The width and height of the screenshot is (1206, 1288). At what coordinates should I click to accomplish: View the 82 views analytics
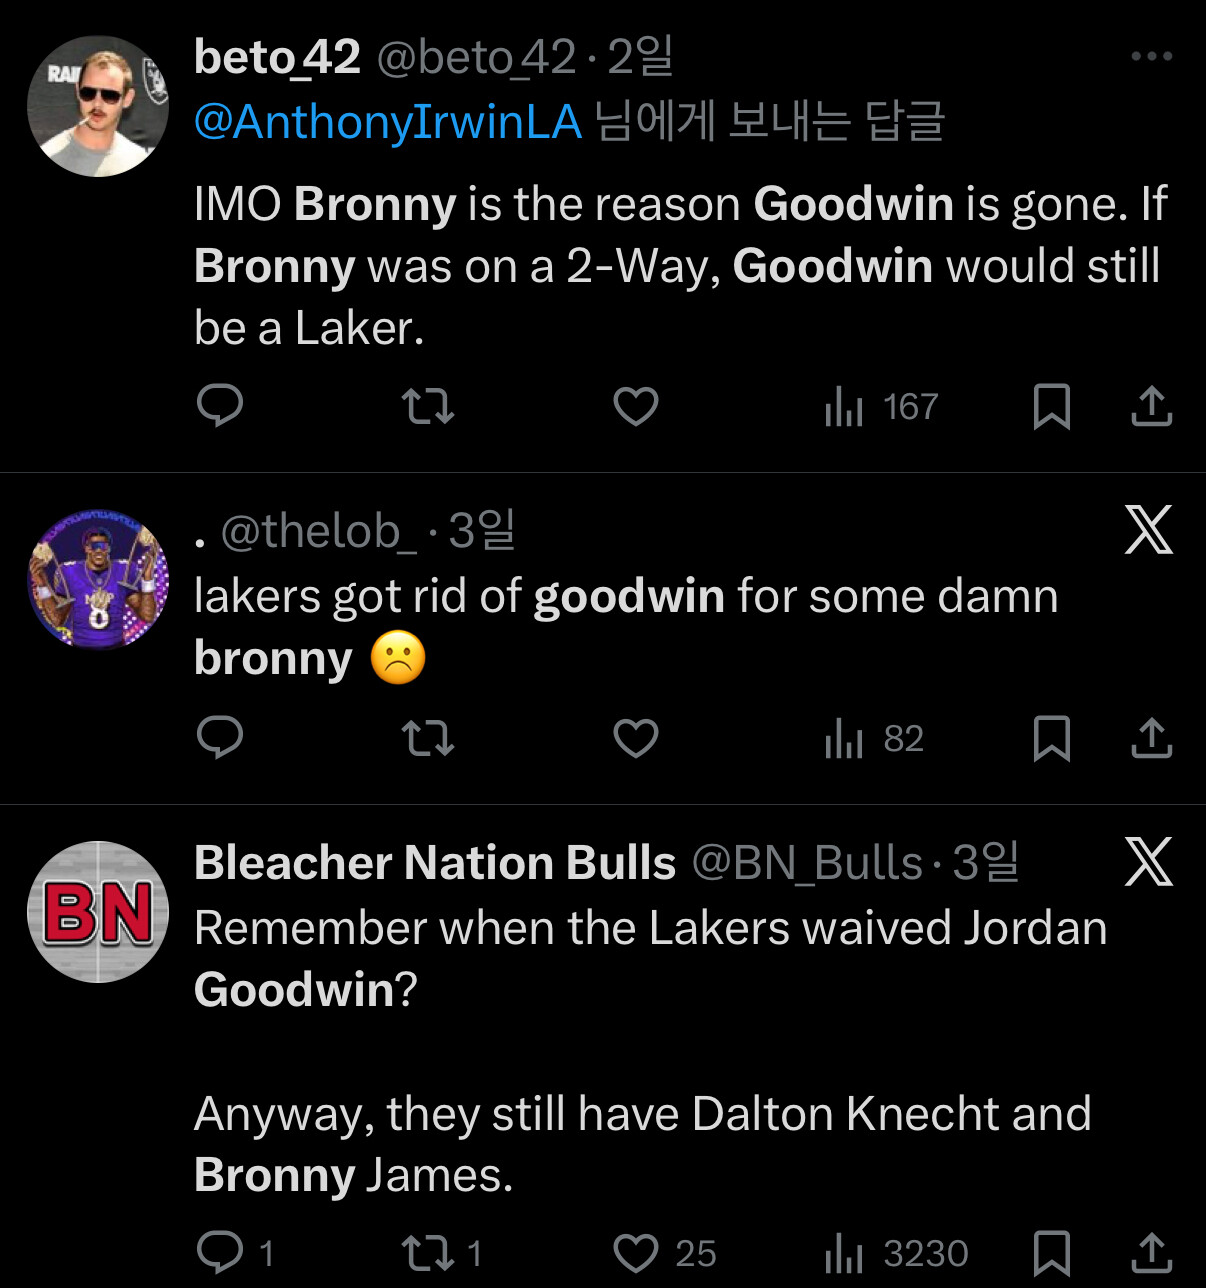pos(874,739)
